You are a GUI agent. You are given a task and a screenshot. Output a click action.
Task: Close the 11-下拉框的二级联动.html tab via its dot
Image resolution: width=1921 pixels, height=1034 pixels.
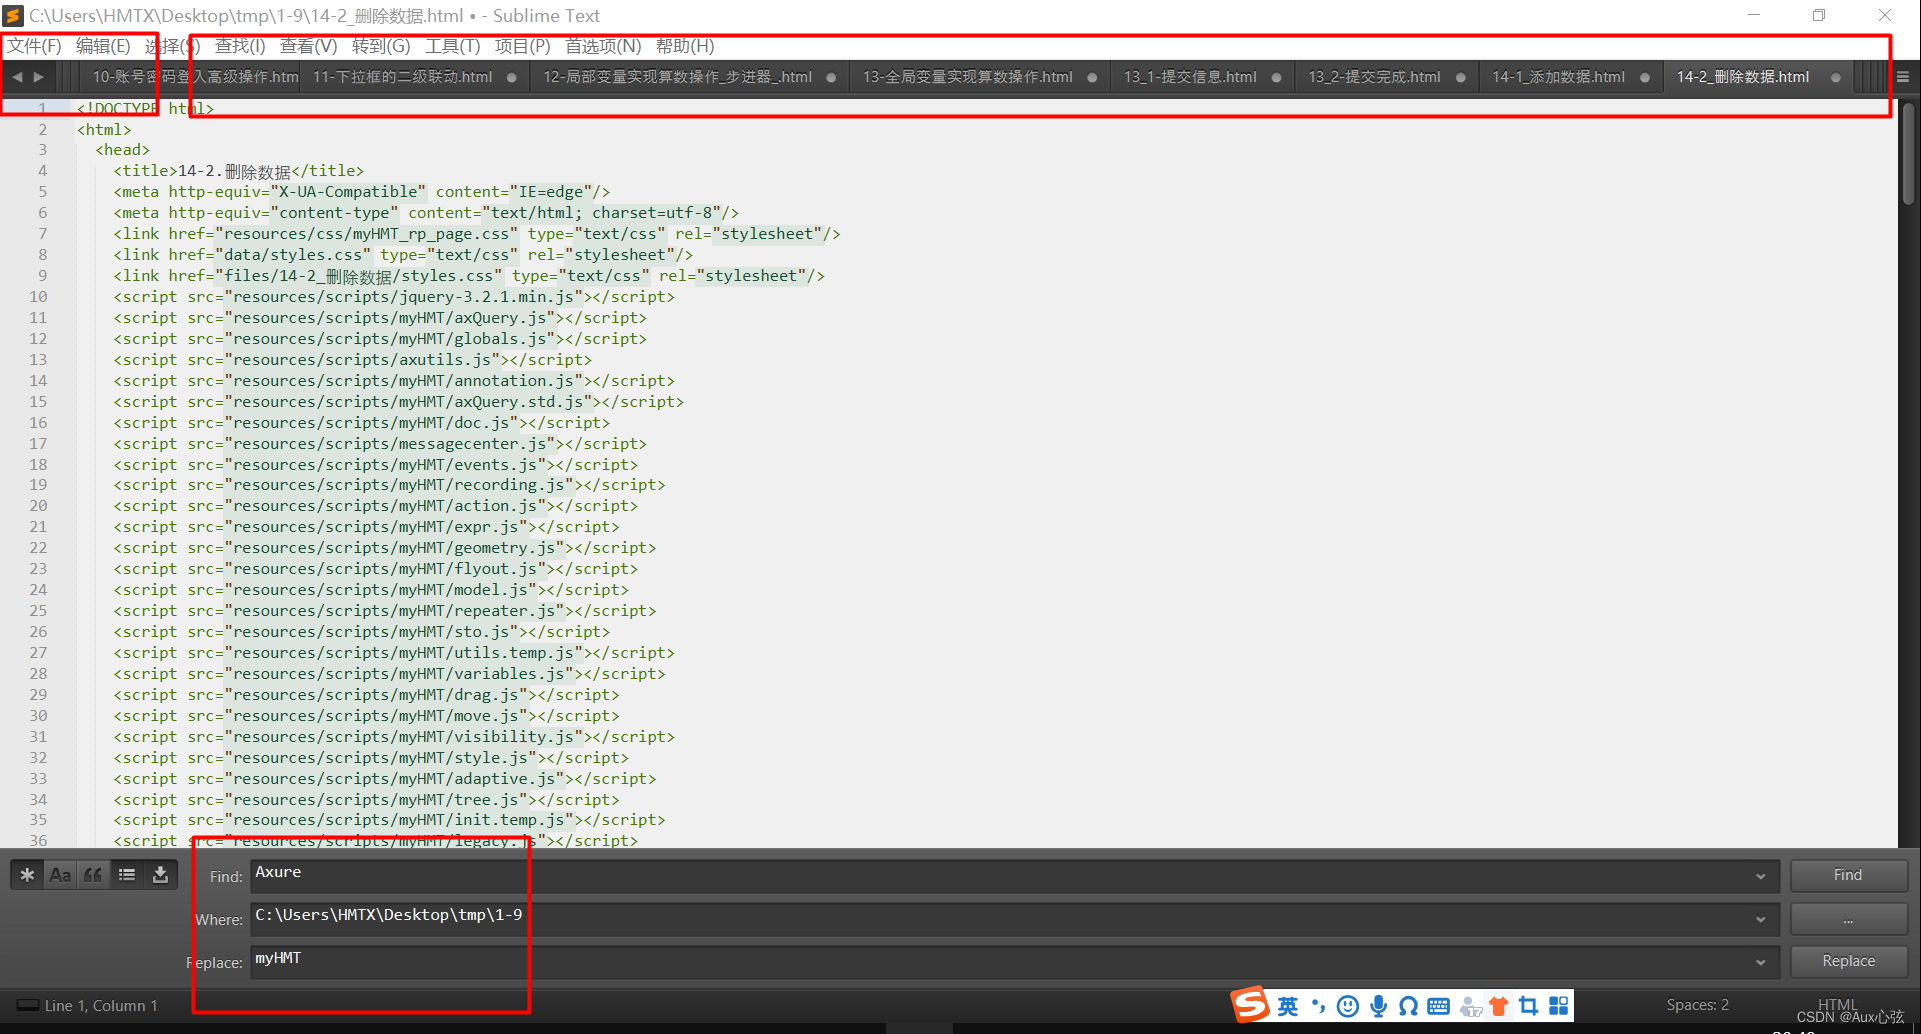click(x=512, y=78)
